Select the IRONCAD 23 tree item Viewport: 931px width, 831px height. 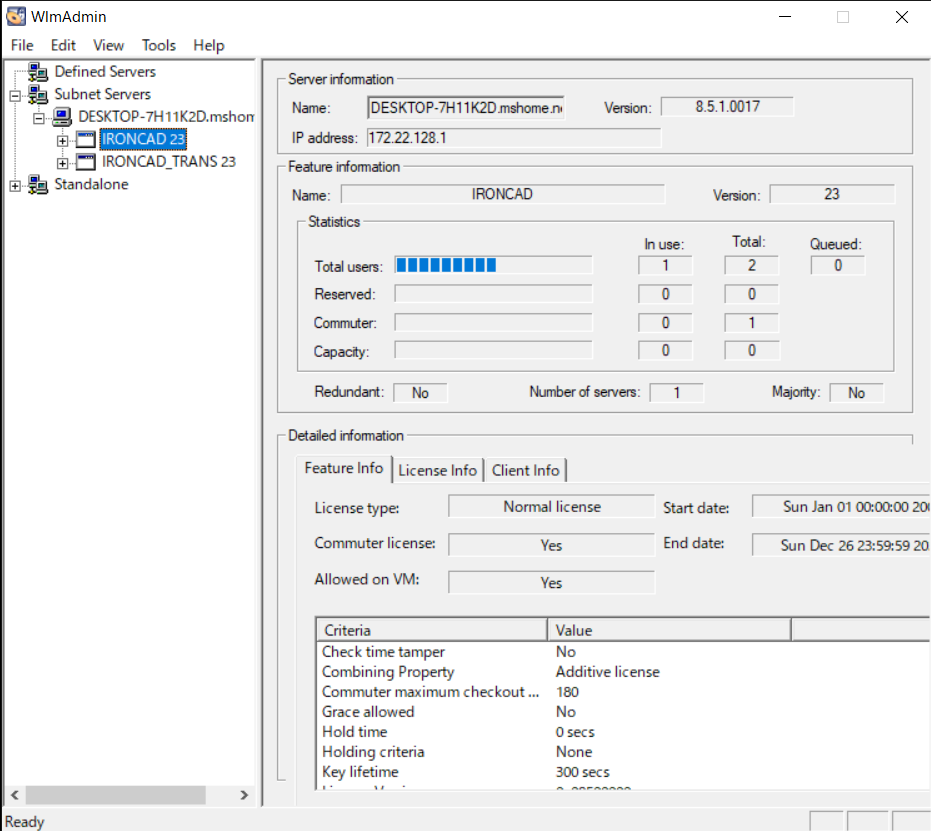(143, 139)
